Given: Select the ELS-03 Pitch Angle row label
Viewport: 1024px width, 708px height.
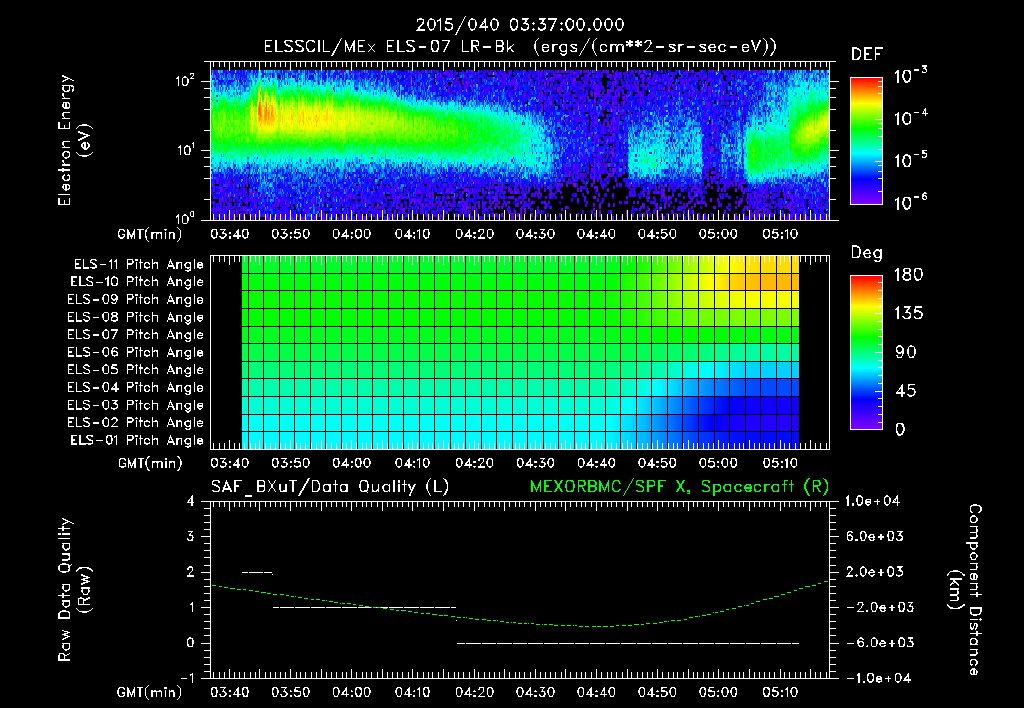Looking at the screenshot, I should point(135,405).
